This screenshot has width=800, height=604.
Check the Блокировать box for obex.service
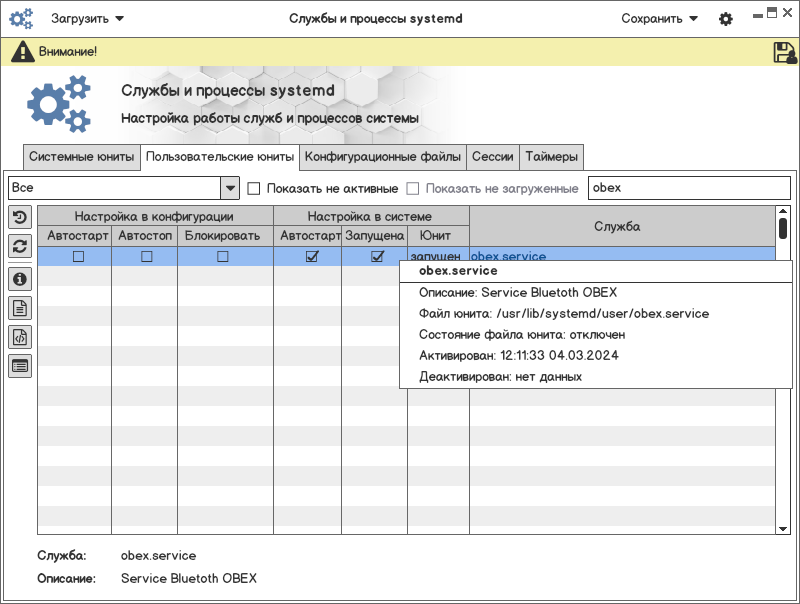[223, 257]
